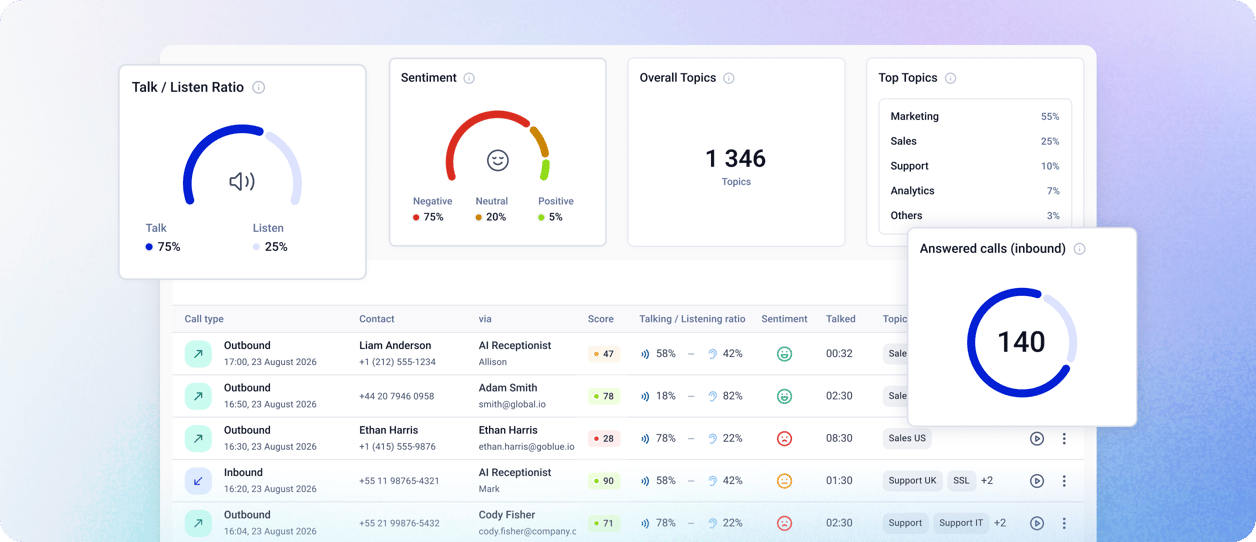The width and height of the screenshot is (1256, 542).
Task: Click inbound arrow icon for 16:20 call
Action: tap(198, 481)
